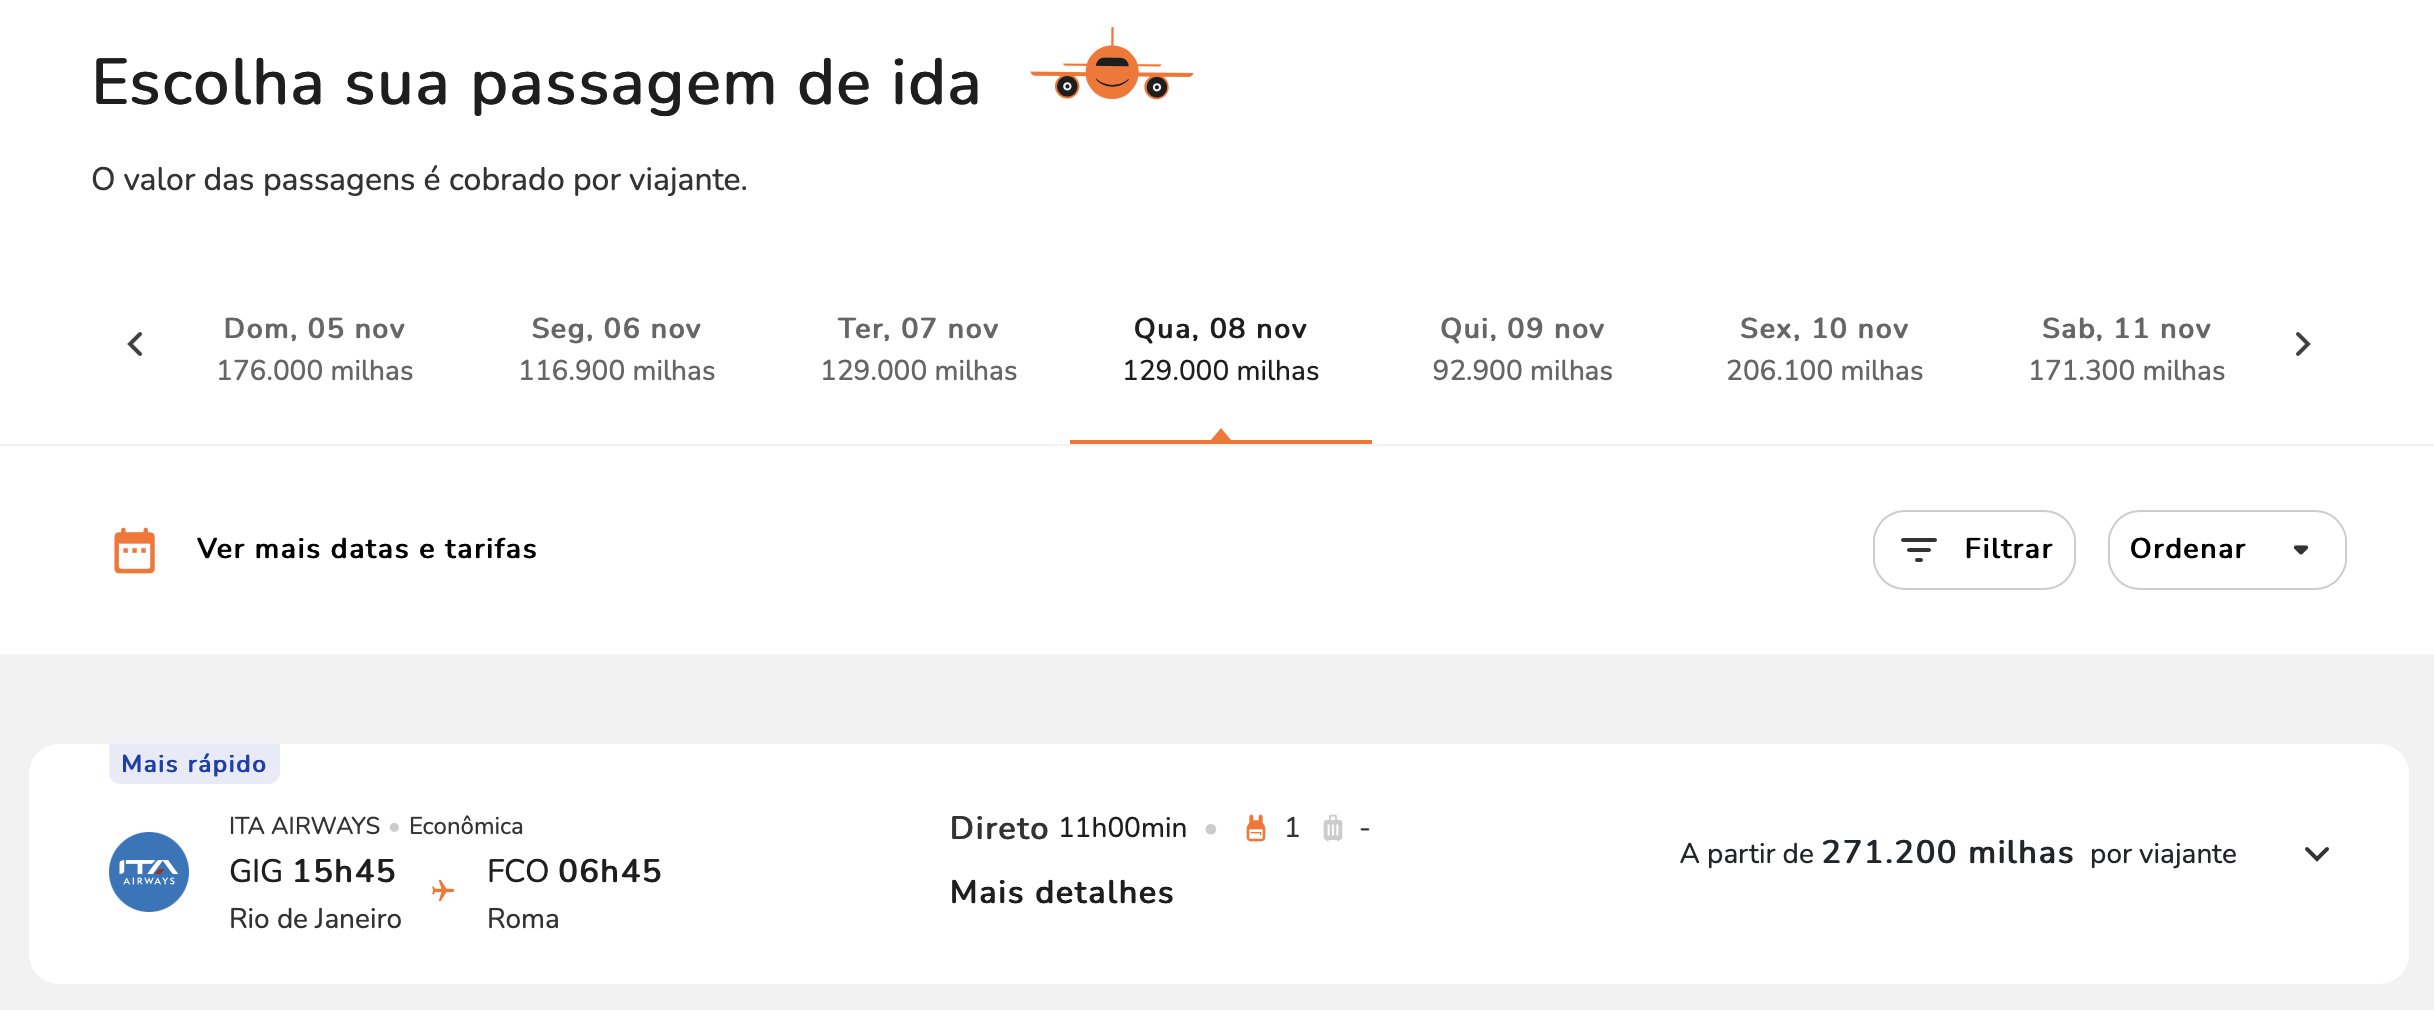Click Ver mais datas e tarifas link
Viewport: 2434px width, 1010px height.
pyautogui.click(x=367, y=549)
